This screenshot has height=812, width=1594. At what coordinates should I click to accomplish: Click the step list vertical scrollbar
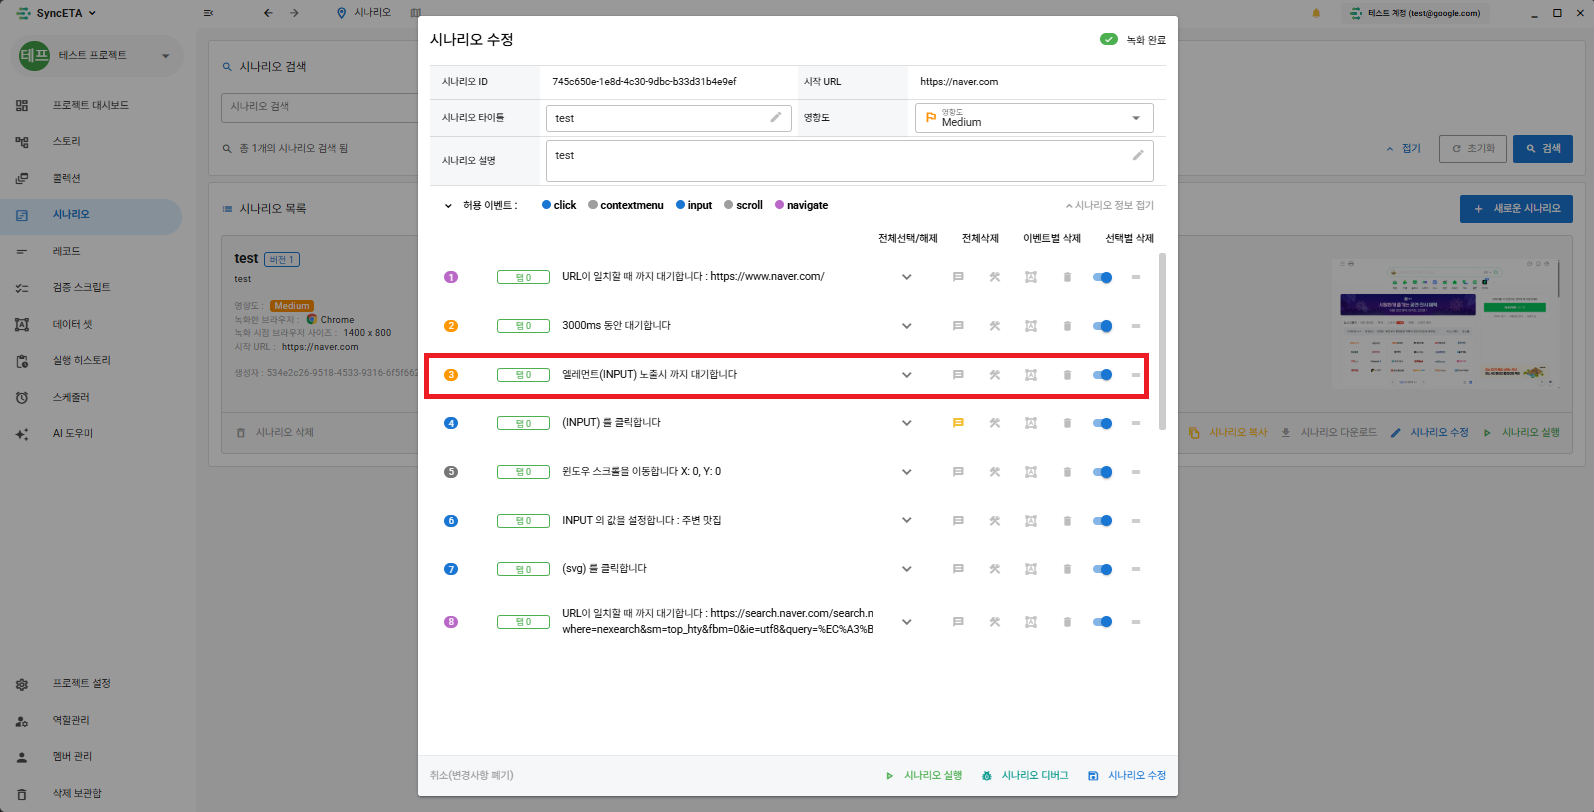point(1162,340)
